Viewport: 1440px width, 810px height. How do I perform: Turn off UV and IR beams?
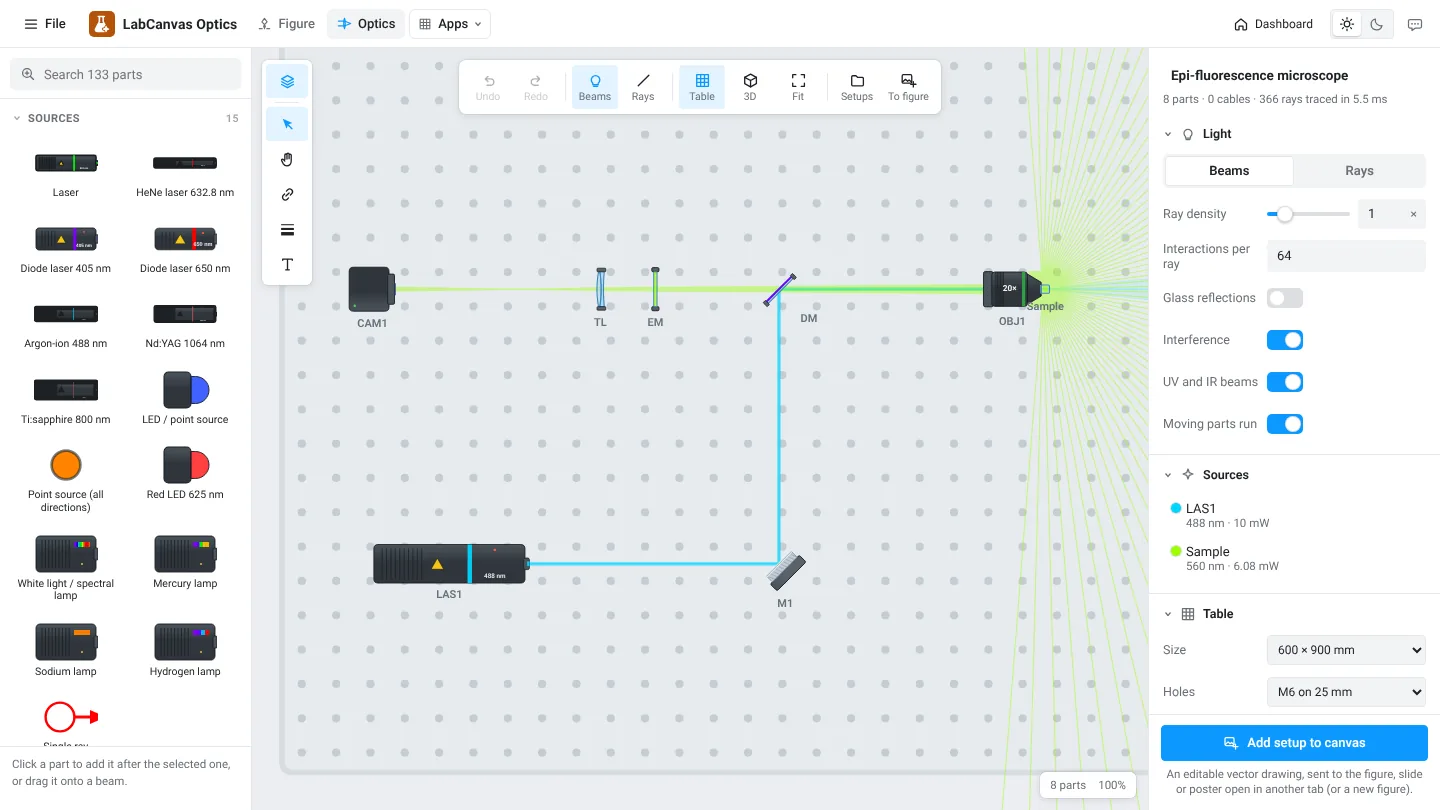[1285, 382]
